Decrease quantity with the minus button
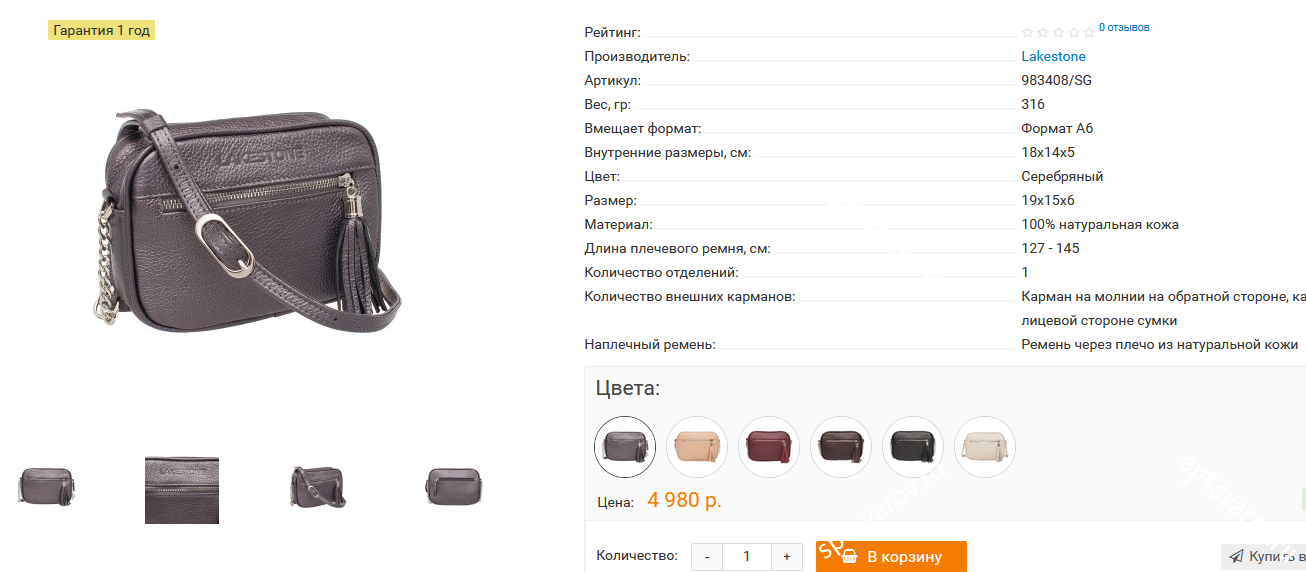 707,557
